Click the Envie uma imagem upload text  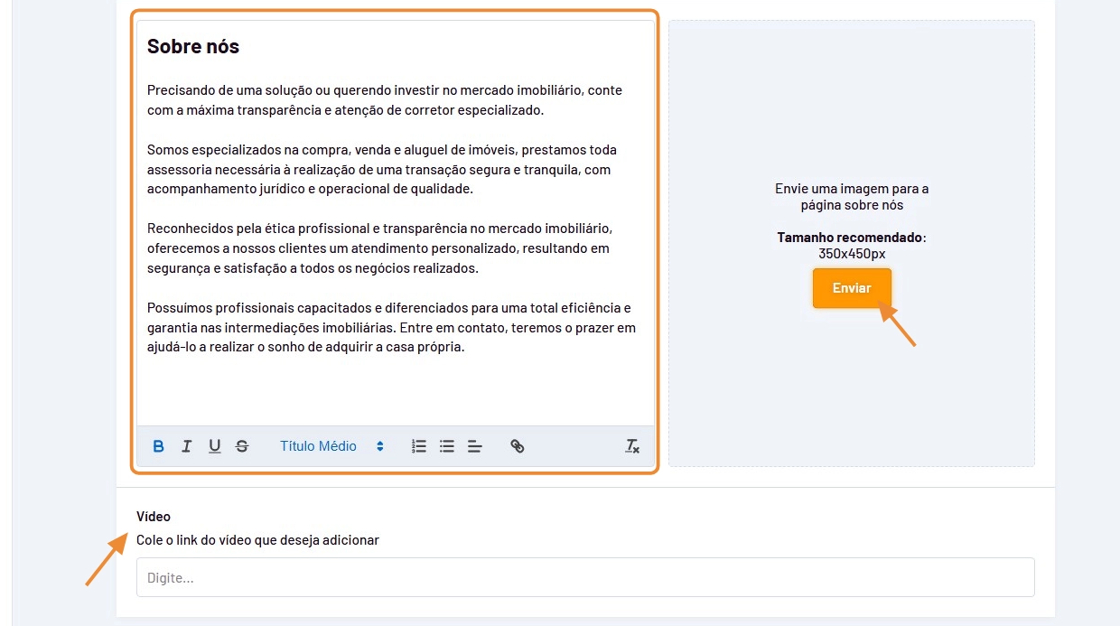[851, 196]
